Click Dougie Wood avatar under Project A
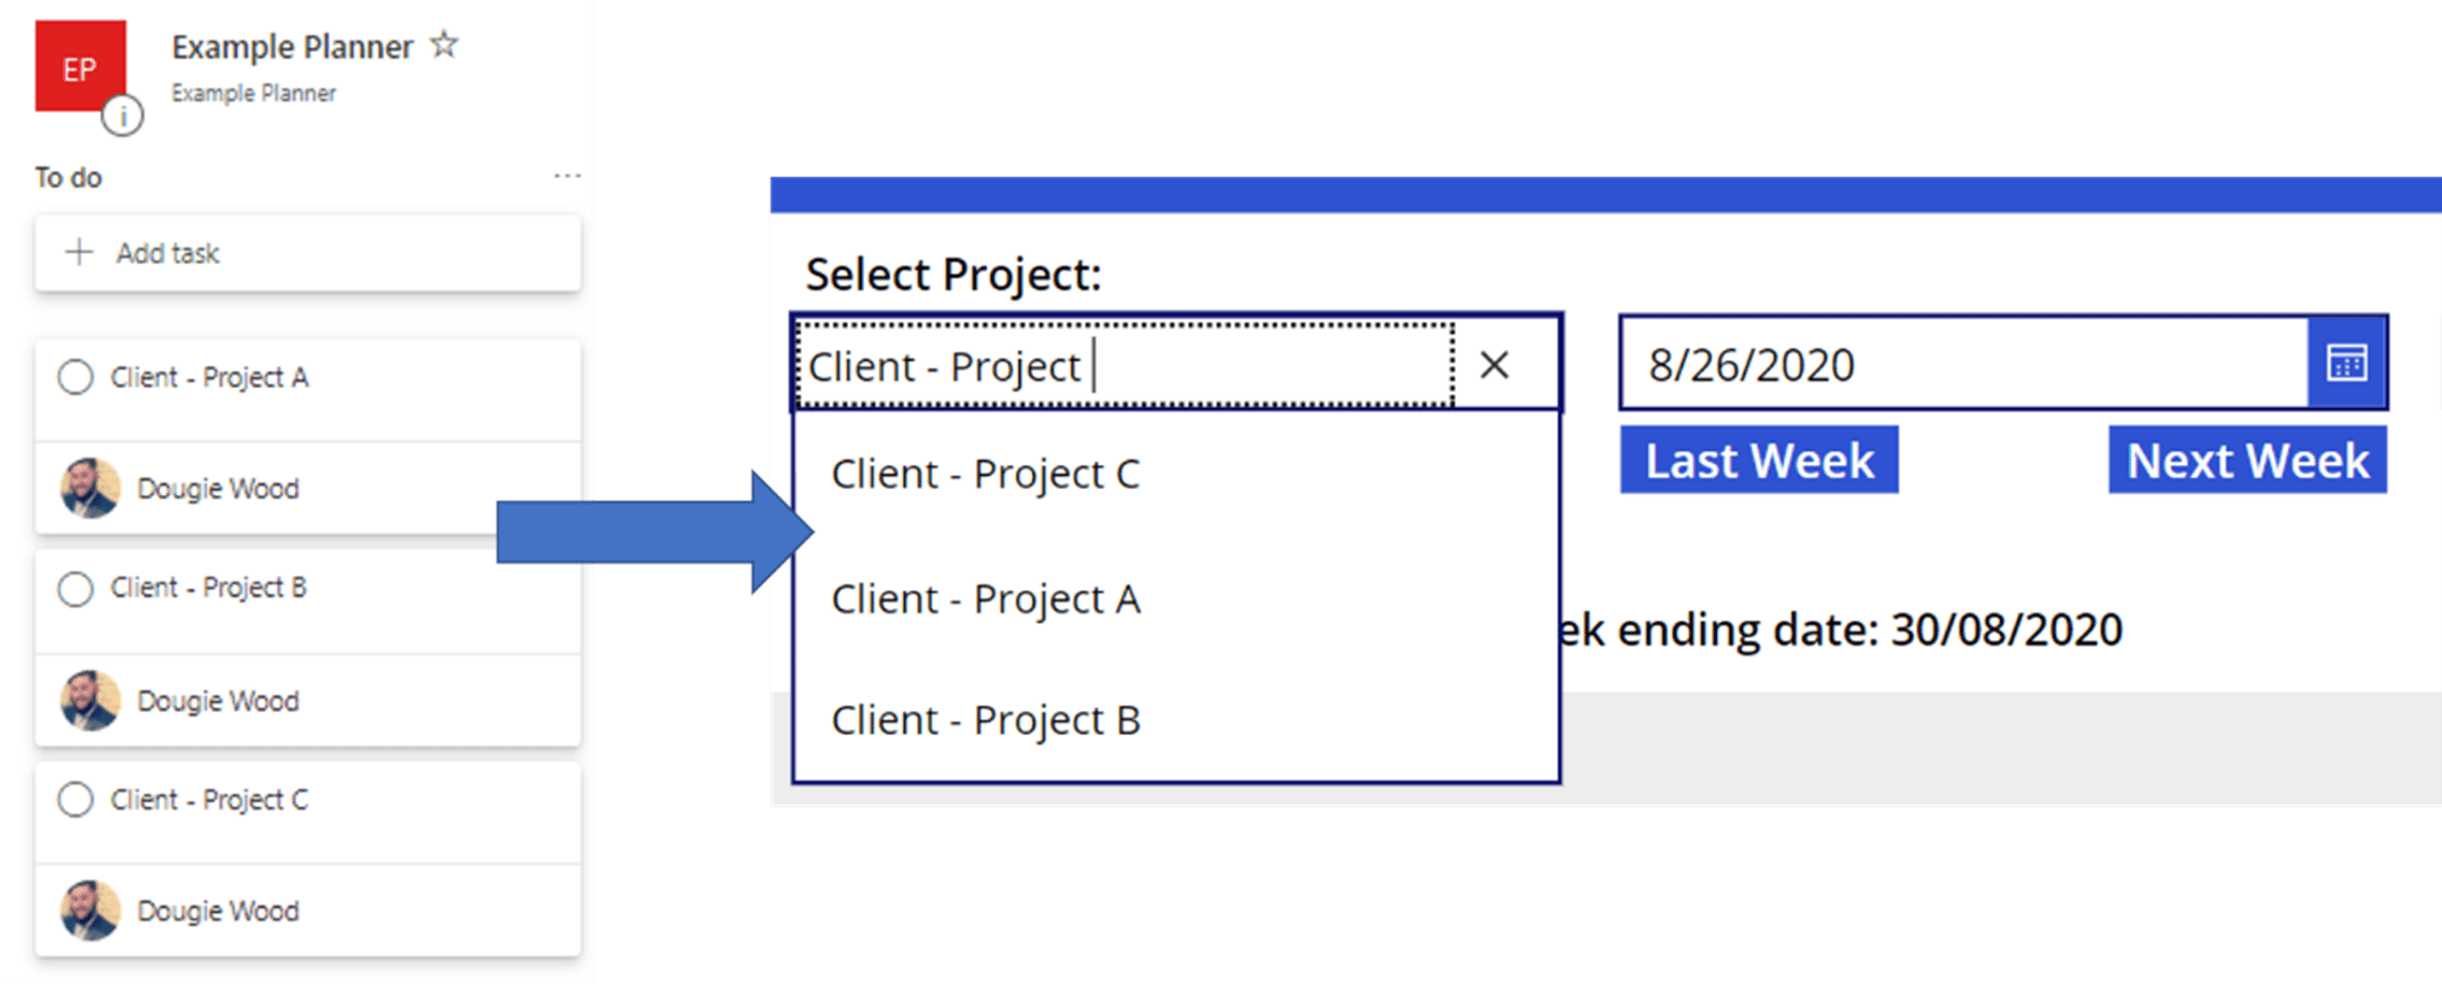 pos(90,488)
